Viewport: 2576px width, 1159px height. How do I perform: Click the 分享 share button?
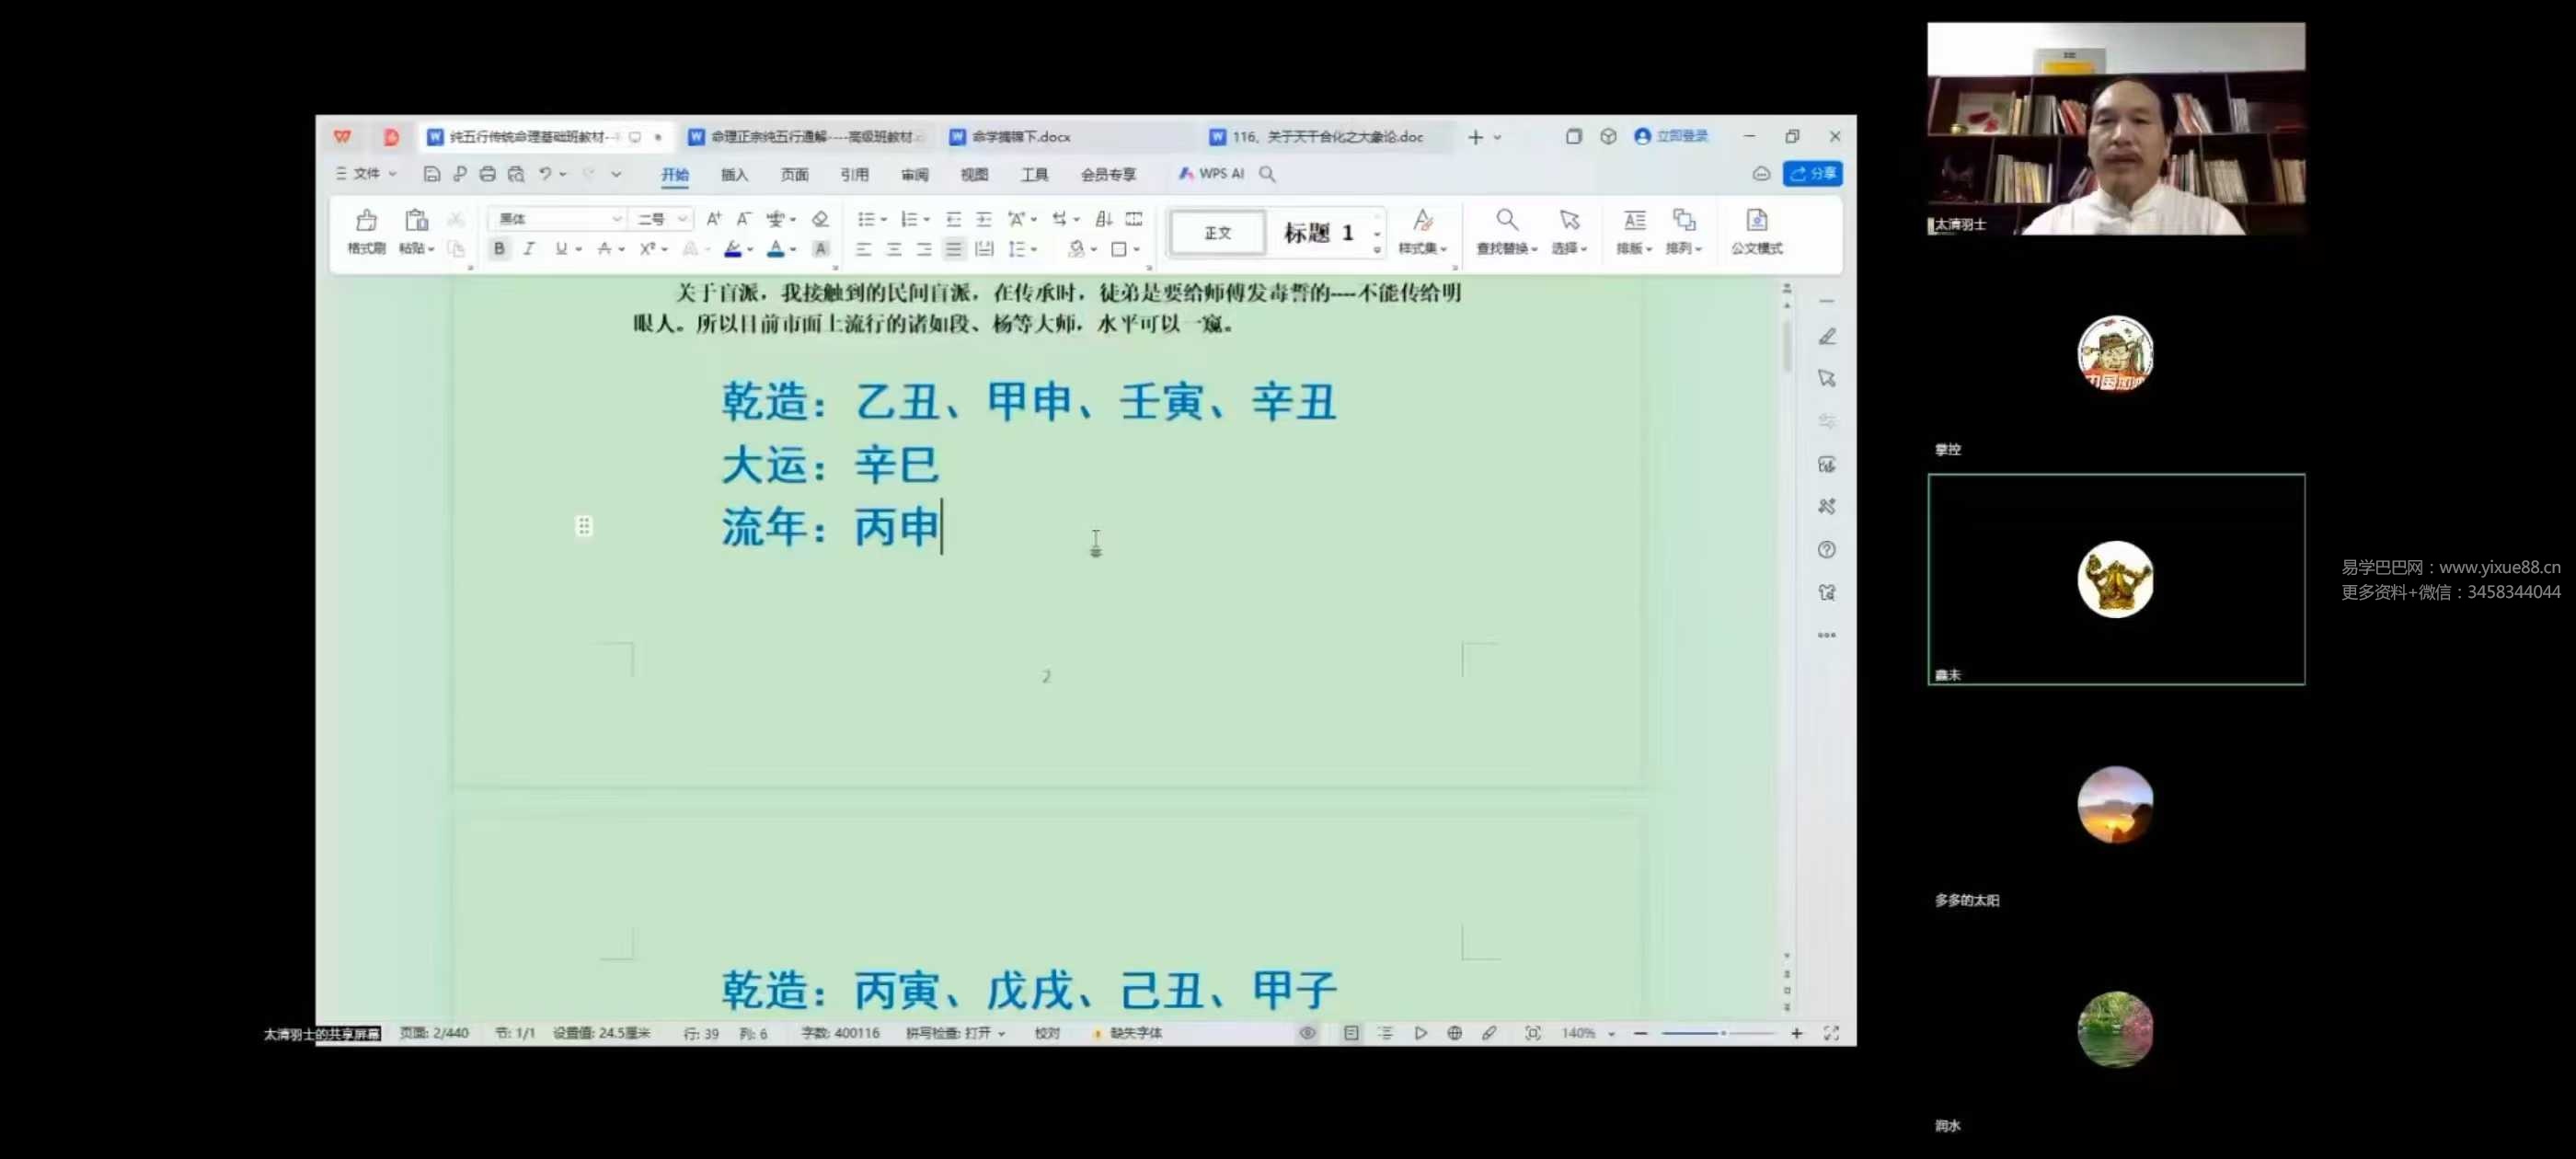(x=1813, y=174)
